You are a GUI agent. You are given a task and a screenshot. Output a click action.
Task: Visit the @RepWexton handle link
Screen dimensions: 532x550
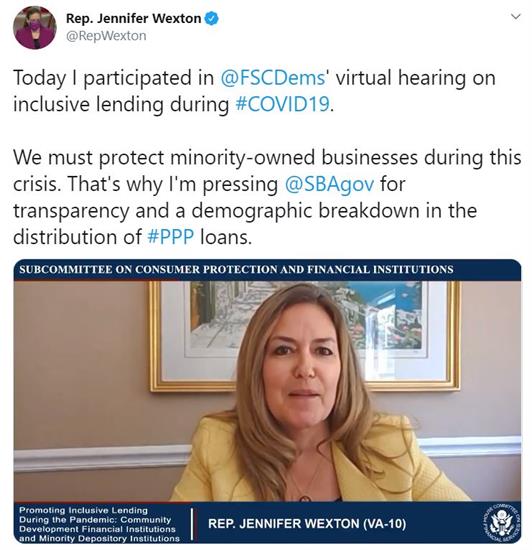(x=106, y=36)
